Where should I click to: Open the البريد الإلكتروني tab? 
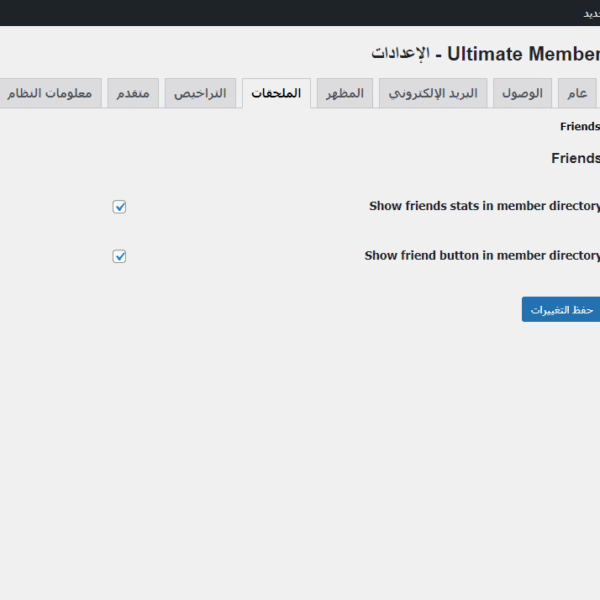pyautogui.click(x=433, y=93)
